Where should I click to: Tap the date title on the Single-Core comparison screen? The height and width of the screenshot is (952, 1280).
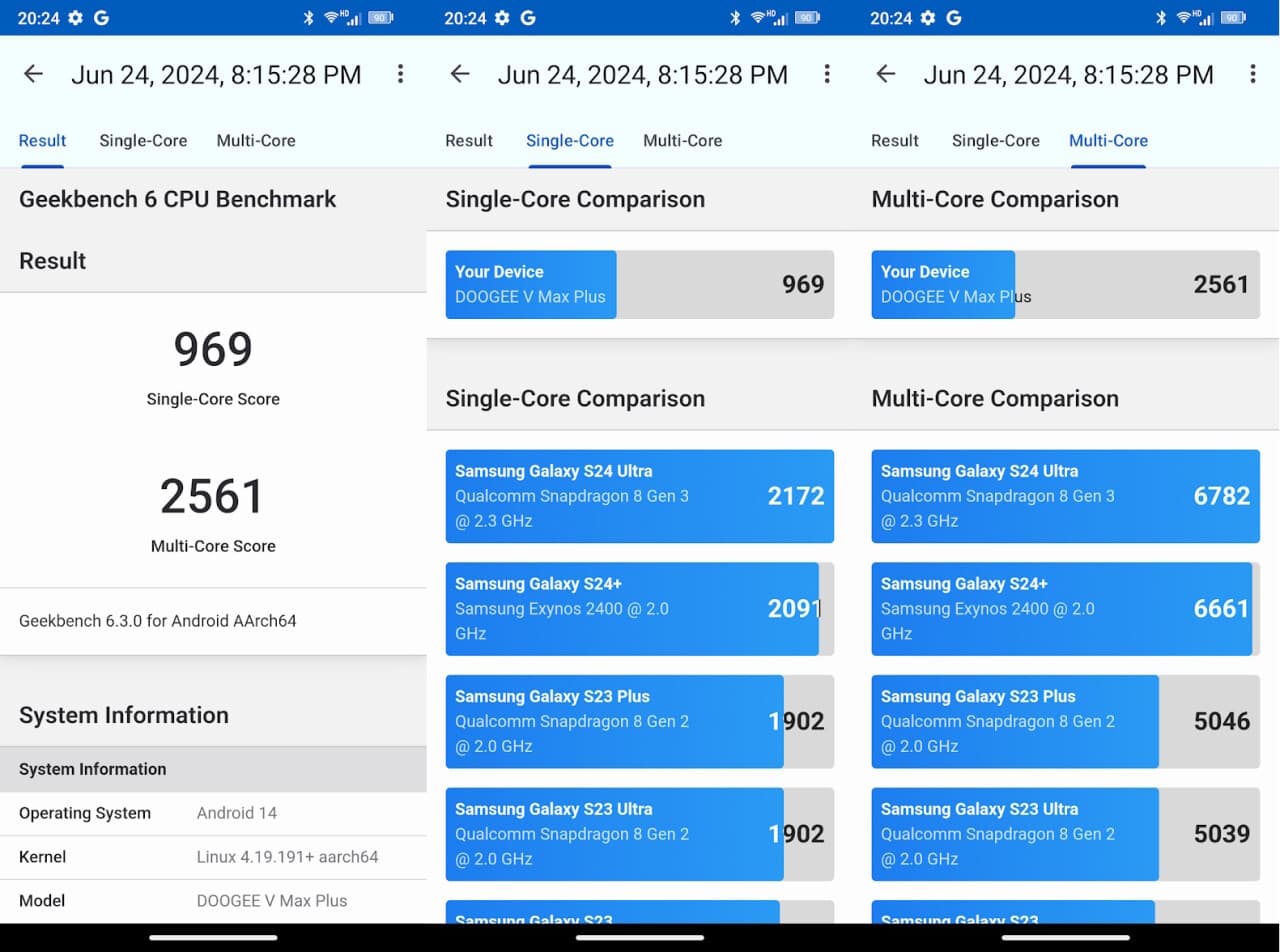[642, 75]
